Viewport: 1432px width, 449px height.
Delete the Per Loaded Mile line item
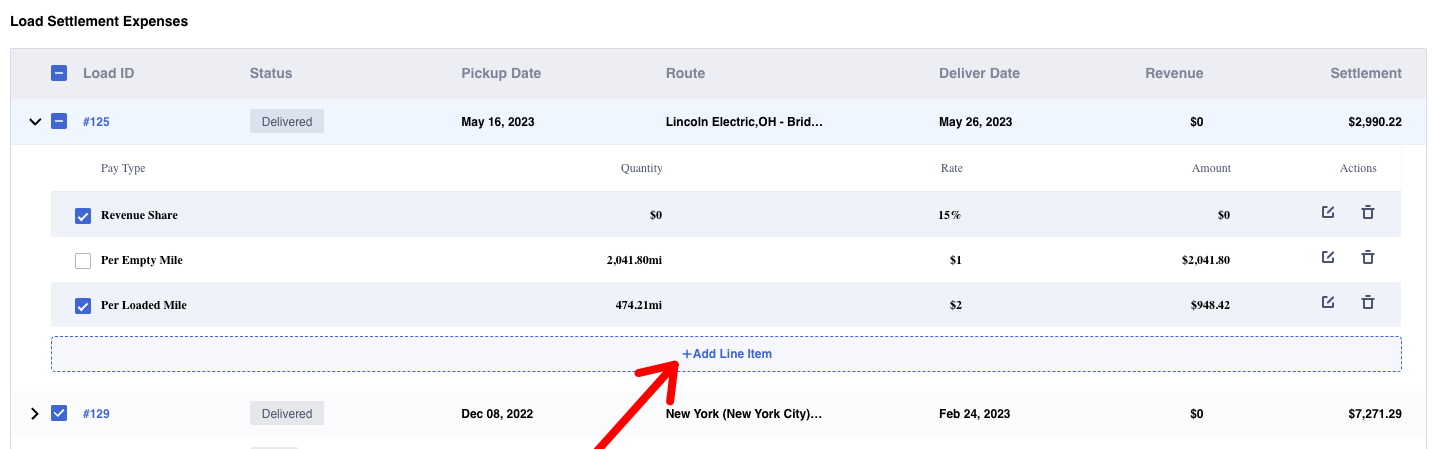pyautogui.click(x=1368, y=303)
